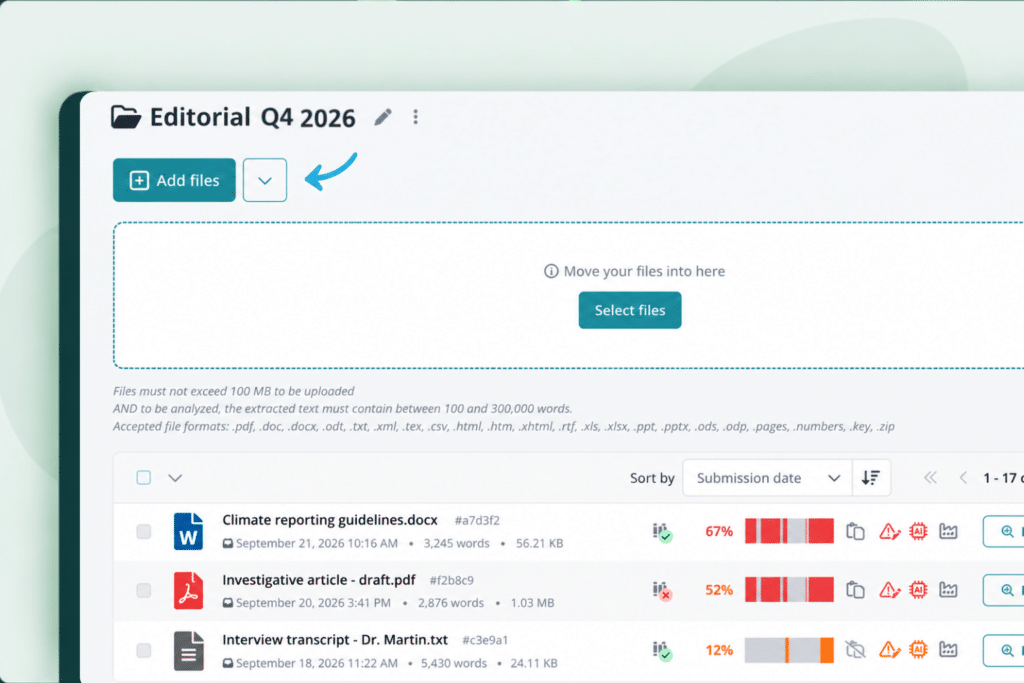Image resolution: width=1024 pixels, height=683 pixels.
Task: Click the copy-paste icon for Climate reporting guidelines
Action: pos(855,532)
